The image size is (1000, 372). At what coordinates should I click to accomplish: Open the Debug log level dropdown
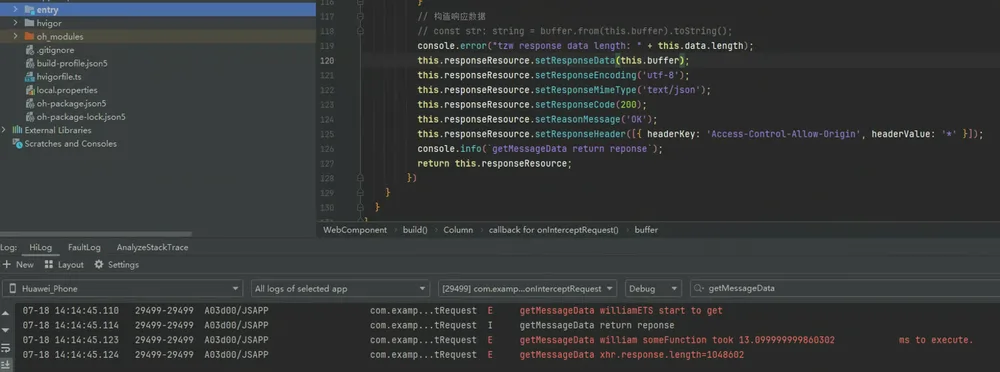653,288
